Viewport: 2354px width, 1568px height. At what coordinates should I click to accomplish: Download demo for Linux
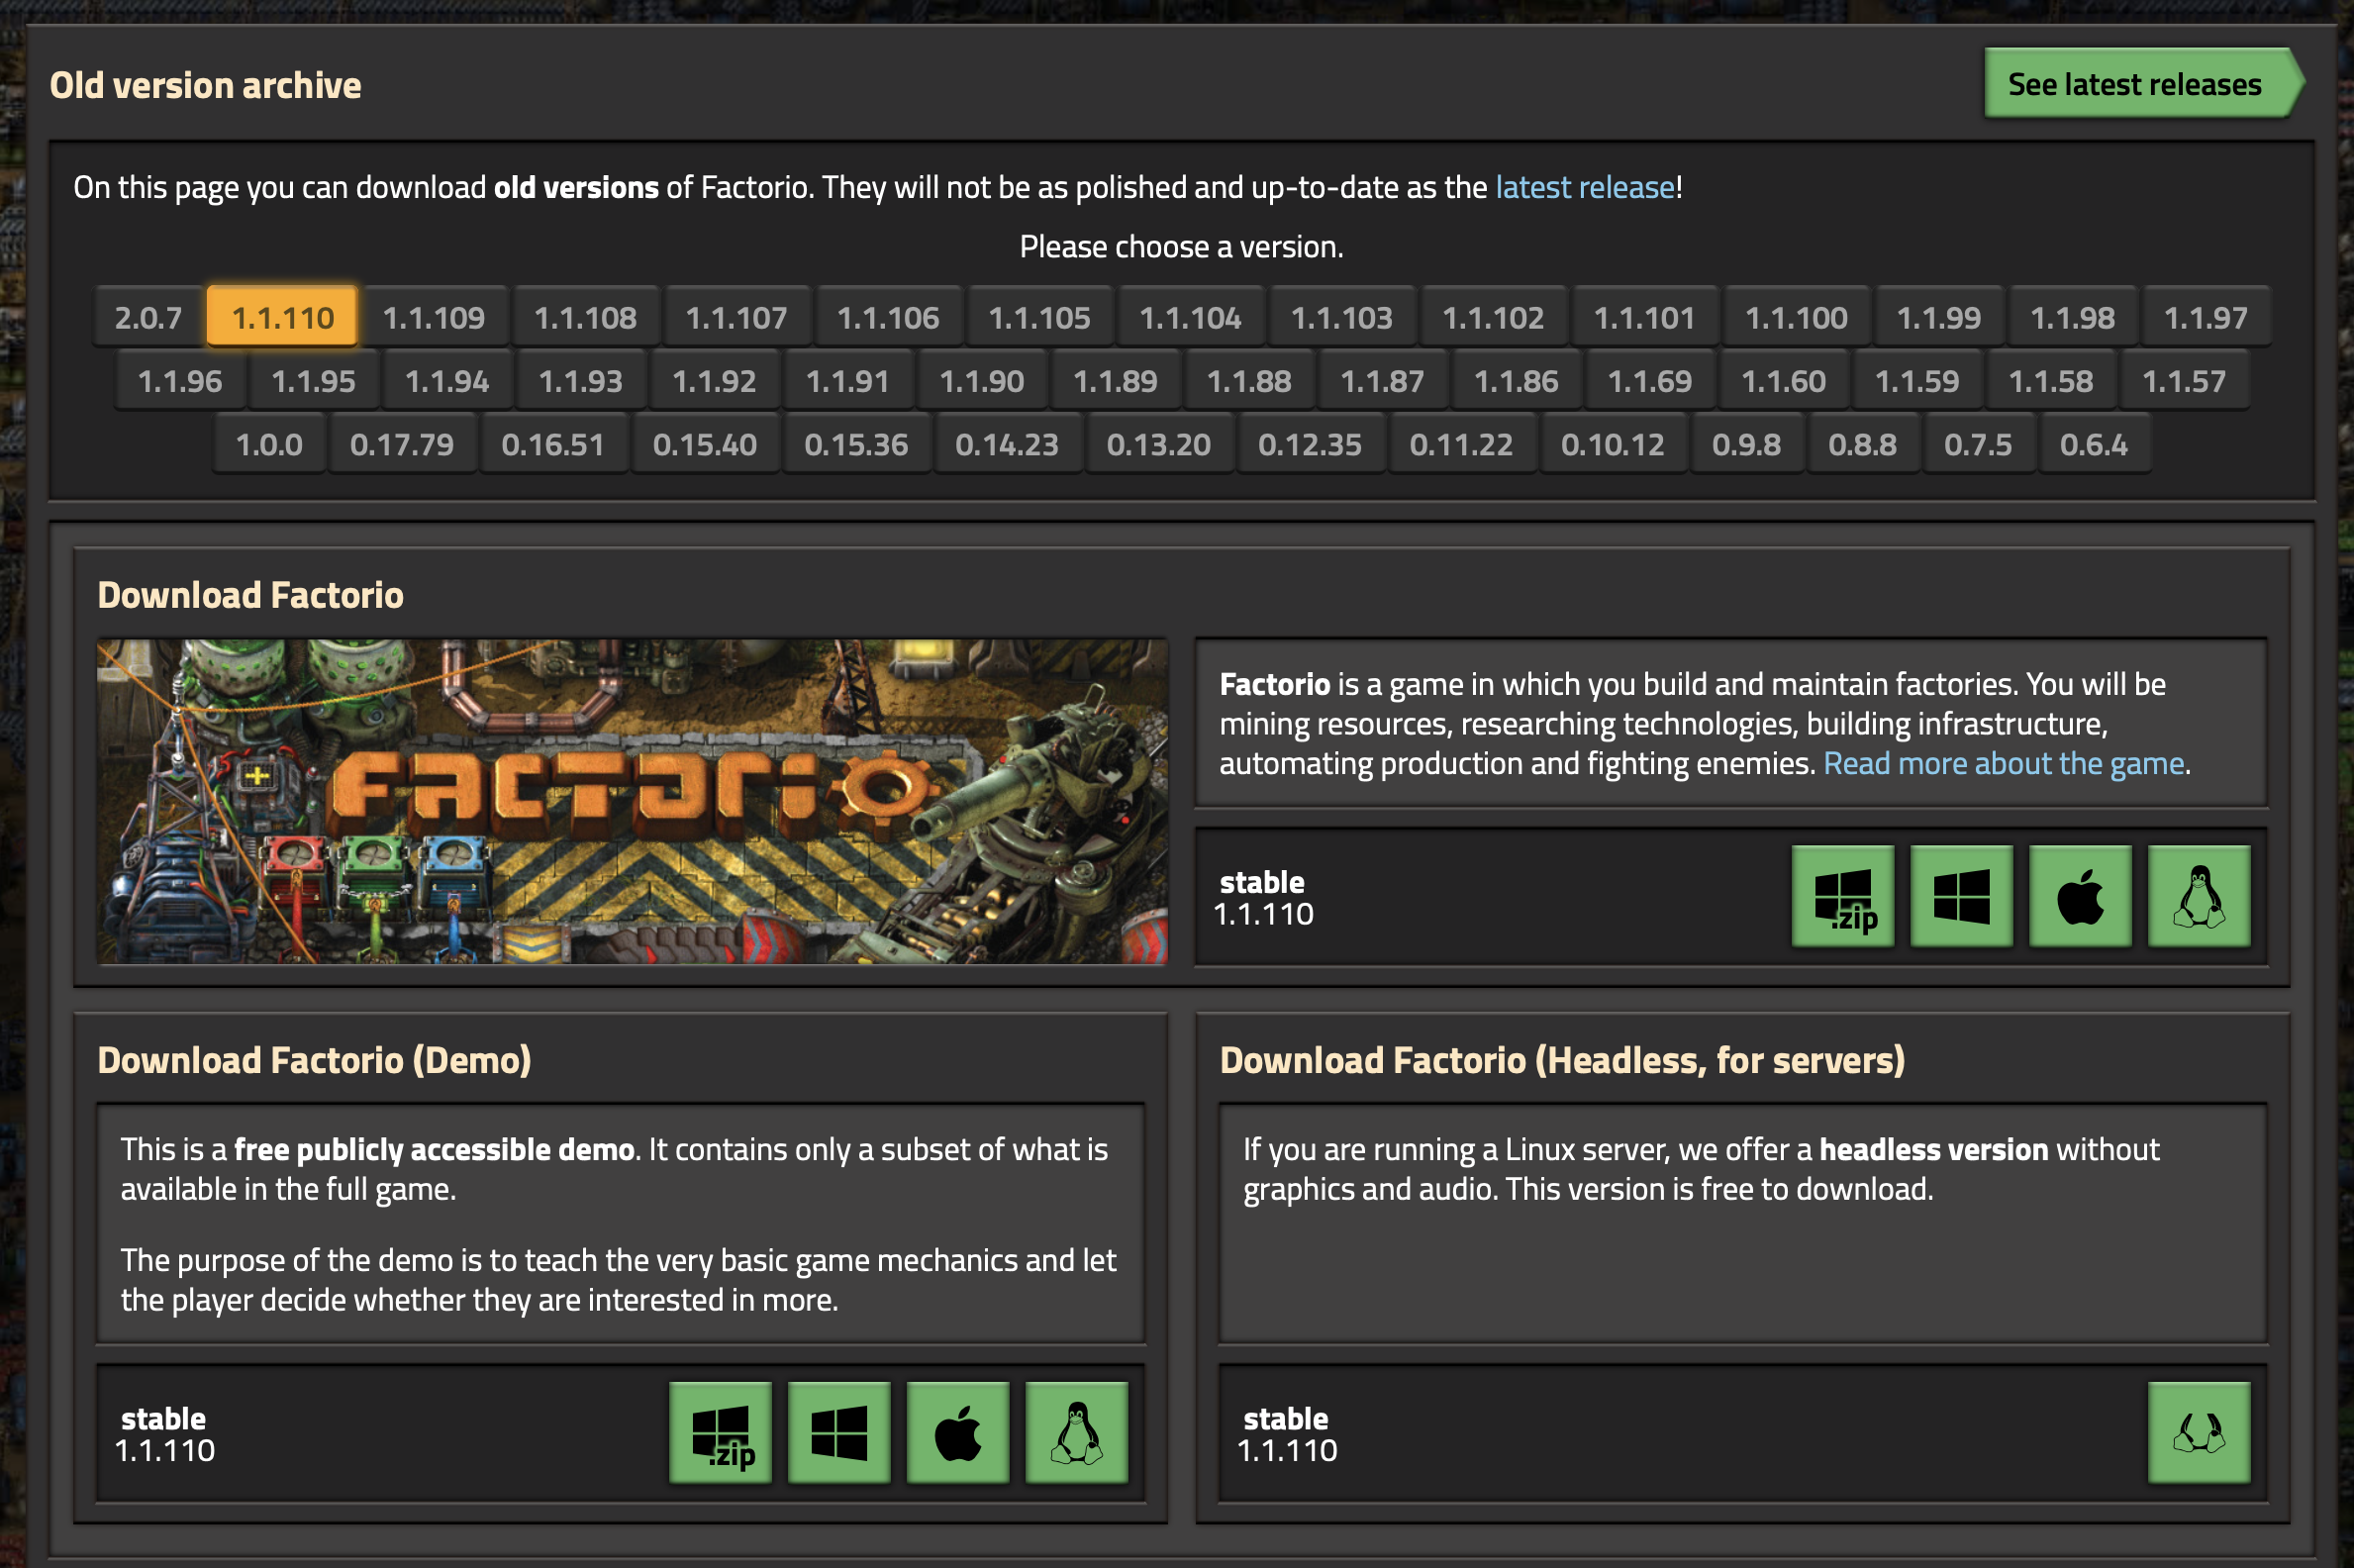click(1077, 1432)
